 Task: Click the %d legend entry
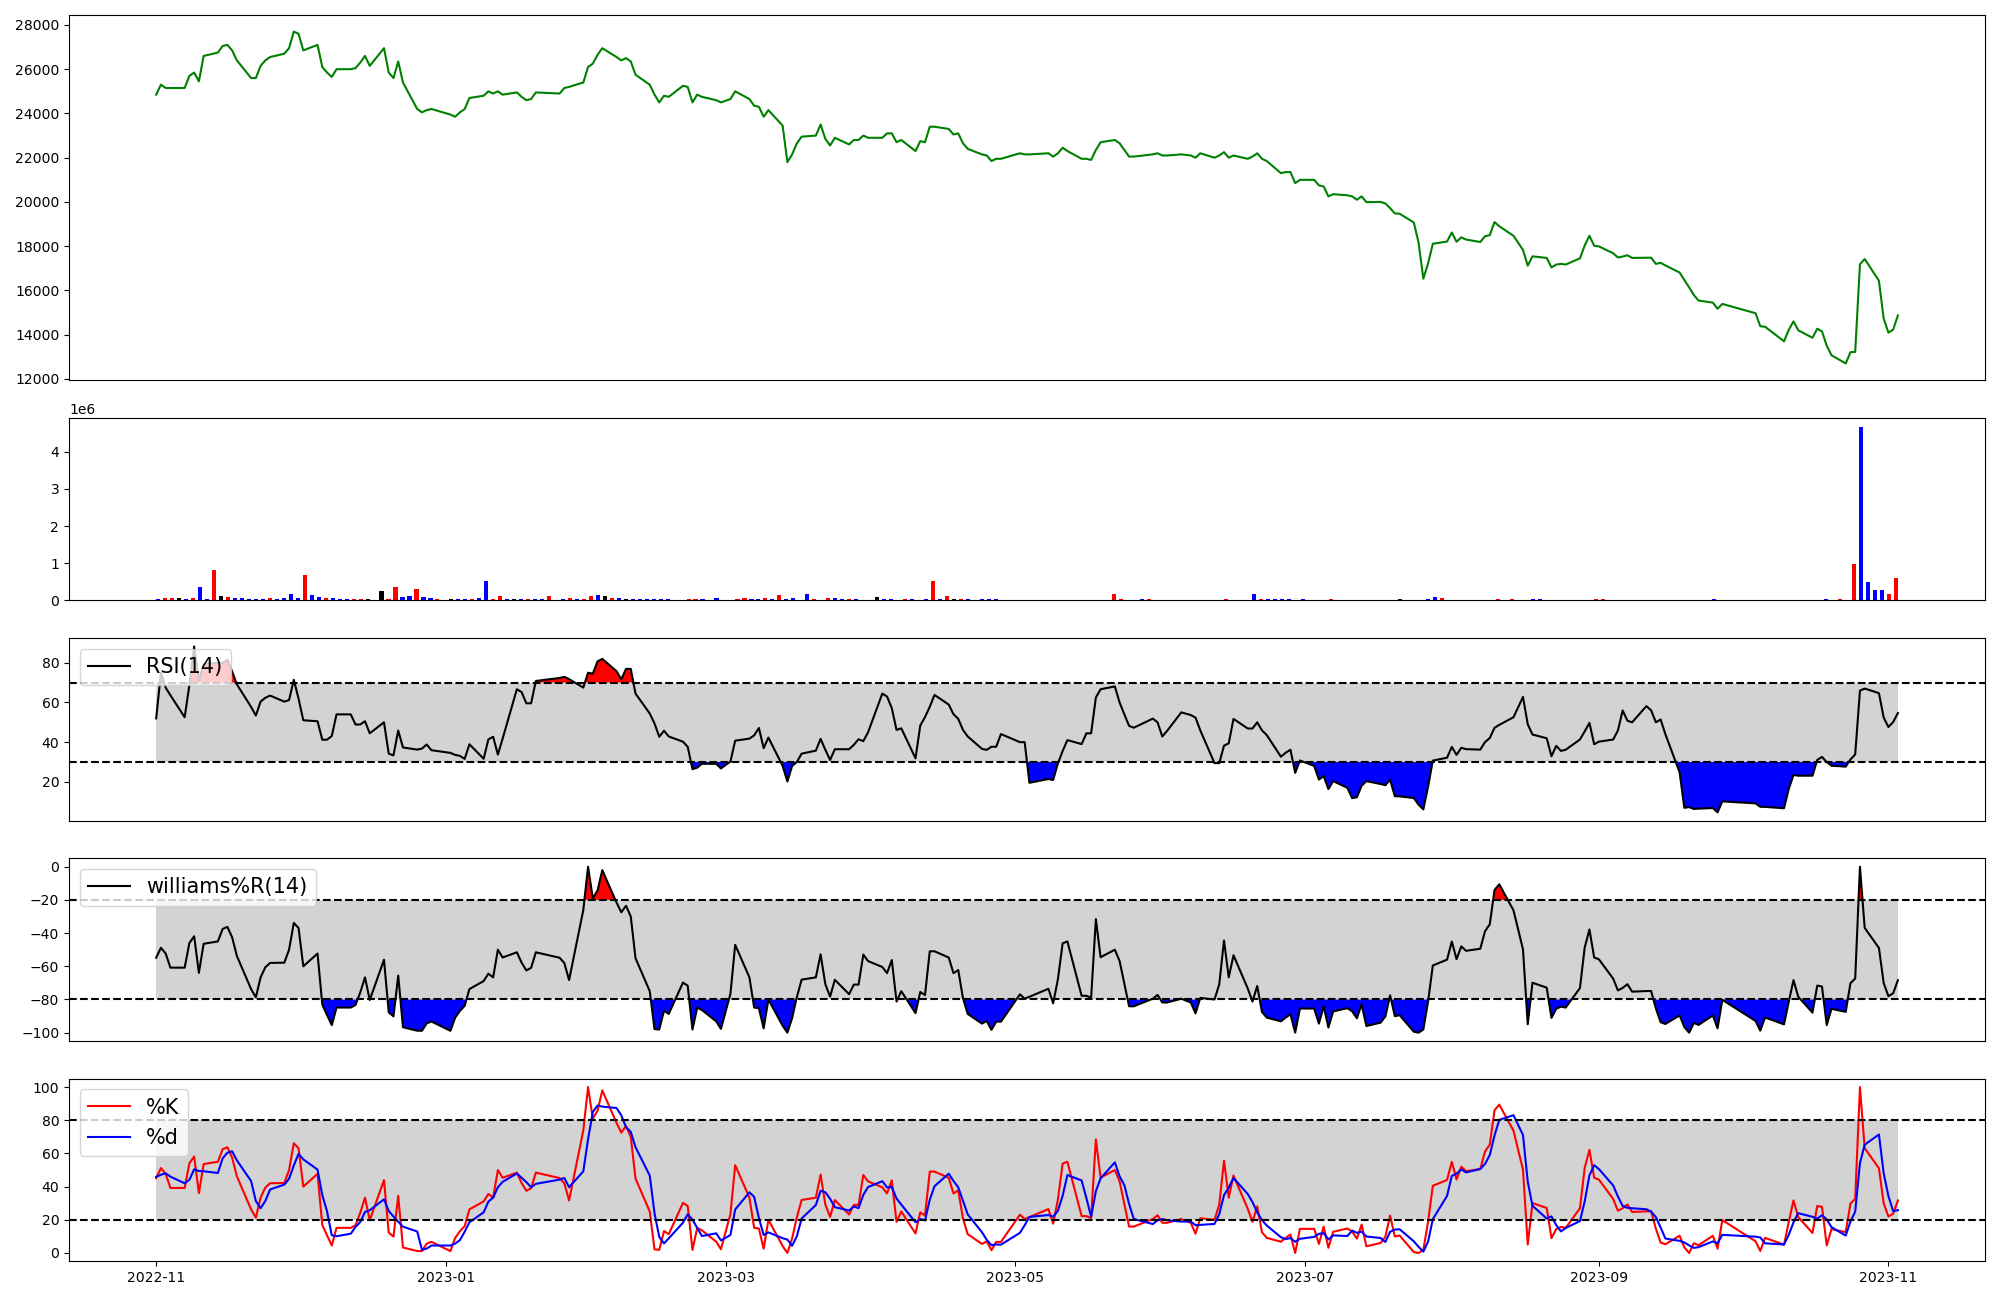point(162,1137)
